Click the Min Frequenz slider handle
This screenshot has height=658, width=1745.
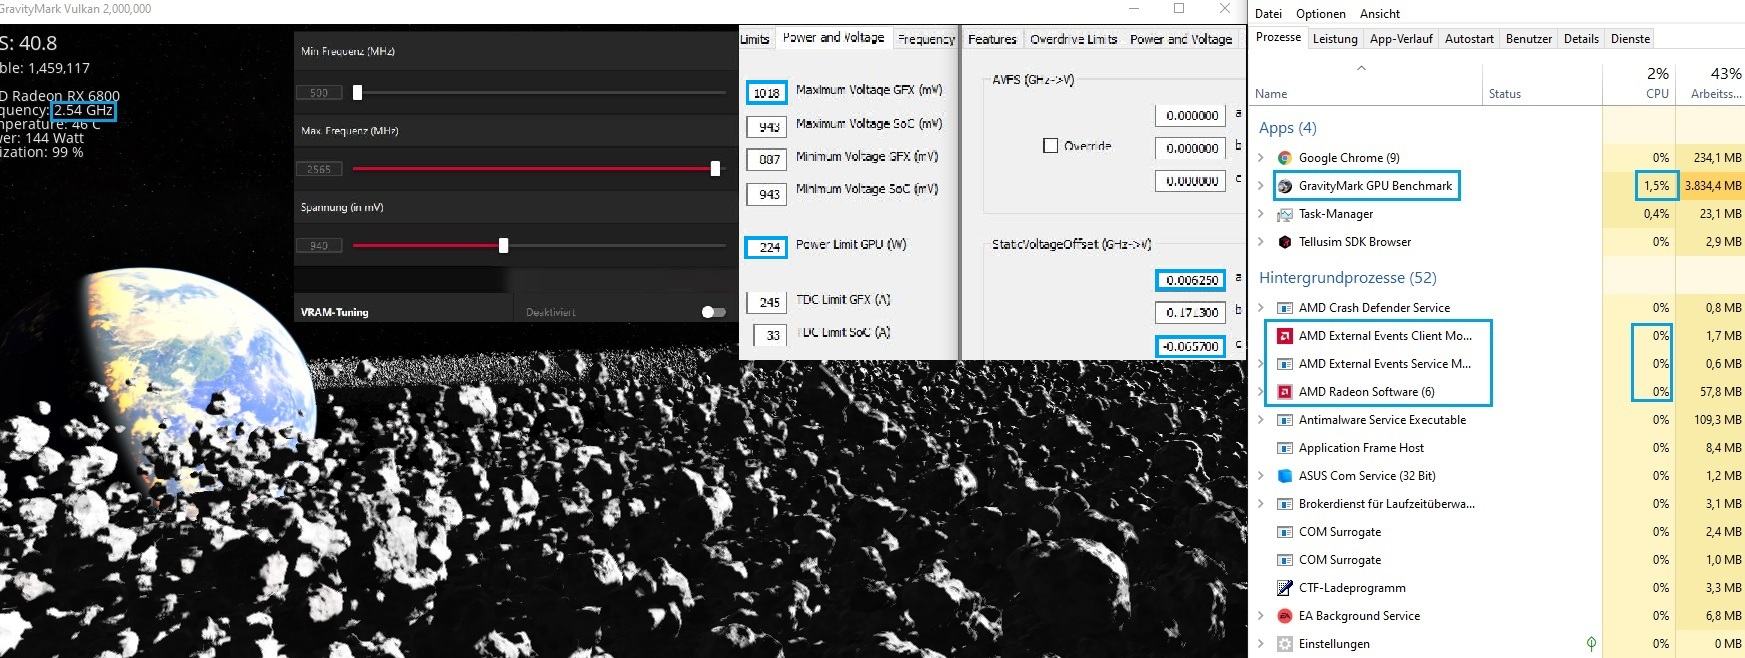(x=357, y=92)
